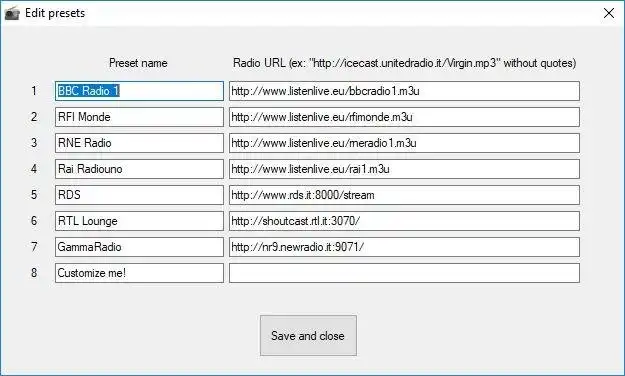Click the empty URL field for preset 8

(404, 273)
